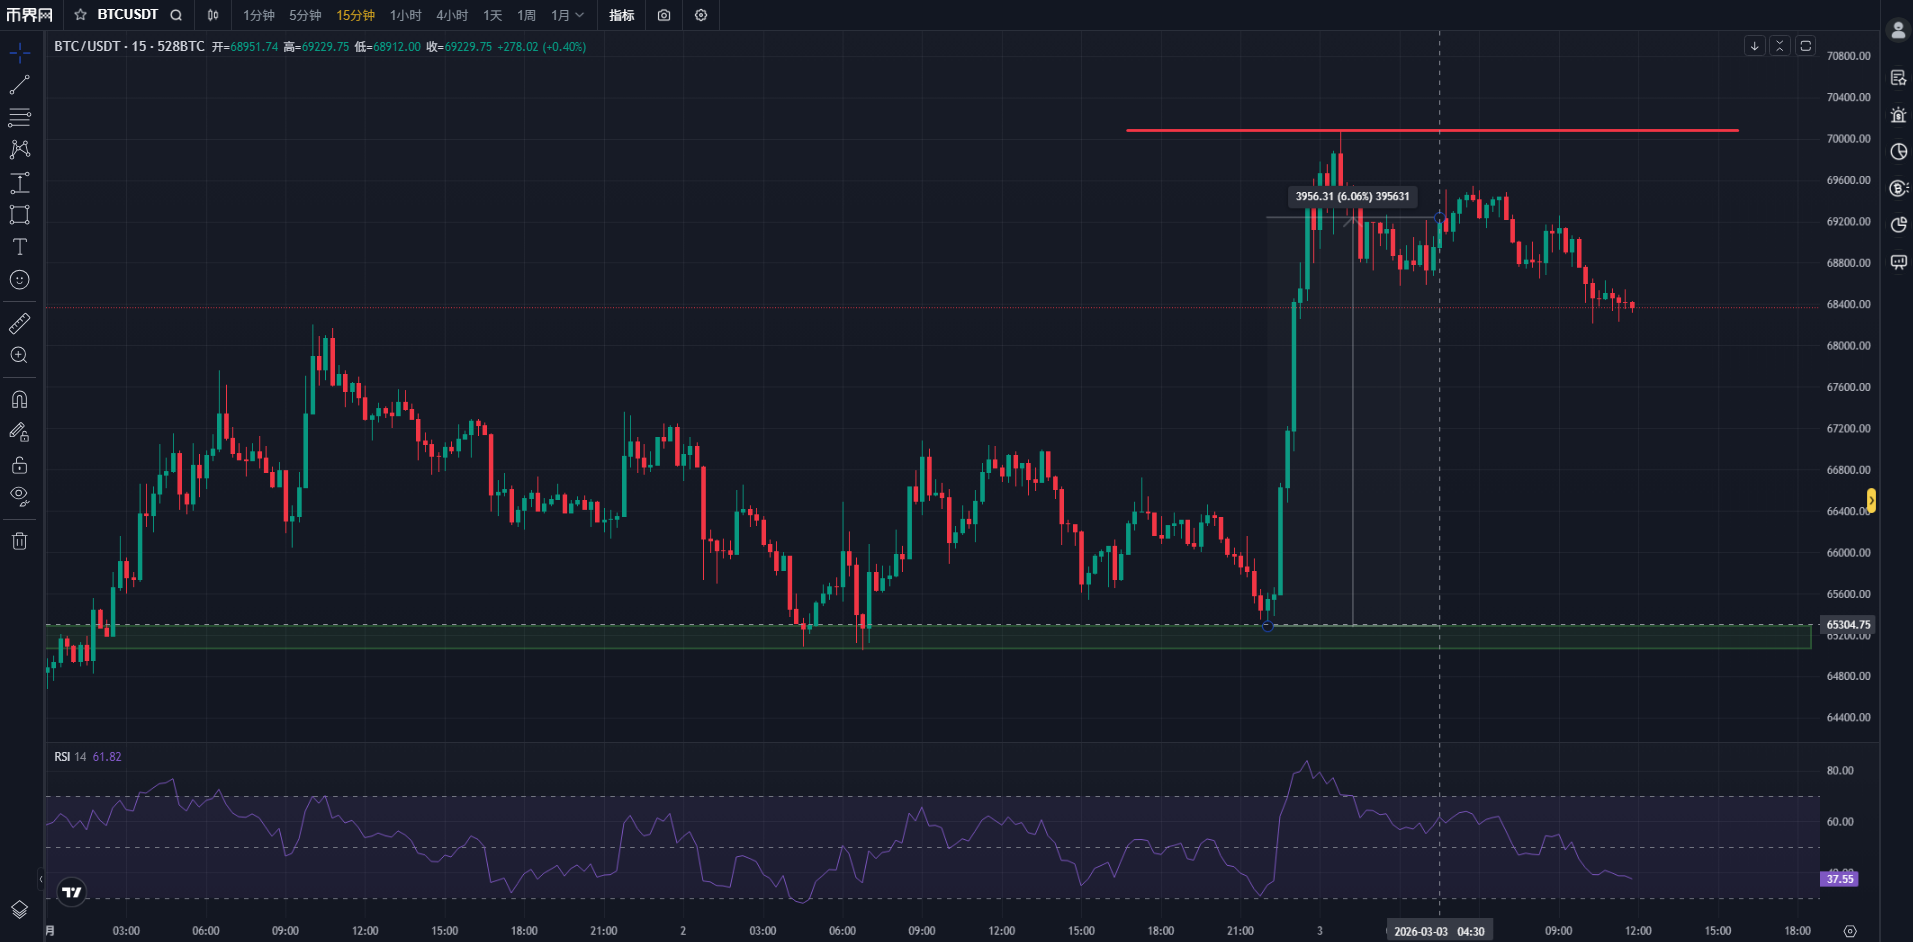Toggle lock on all drawings
The height and width of the screenshot is (942, 1913).
pyautogui.click(x=19, y=465)
